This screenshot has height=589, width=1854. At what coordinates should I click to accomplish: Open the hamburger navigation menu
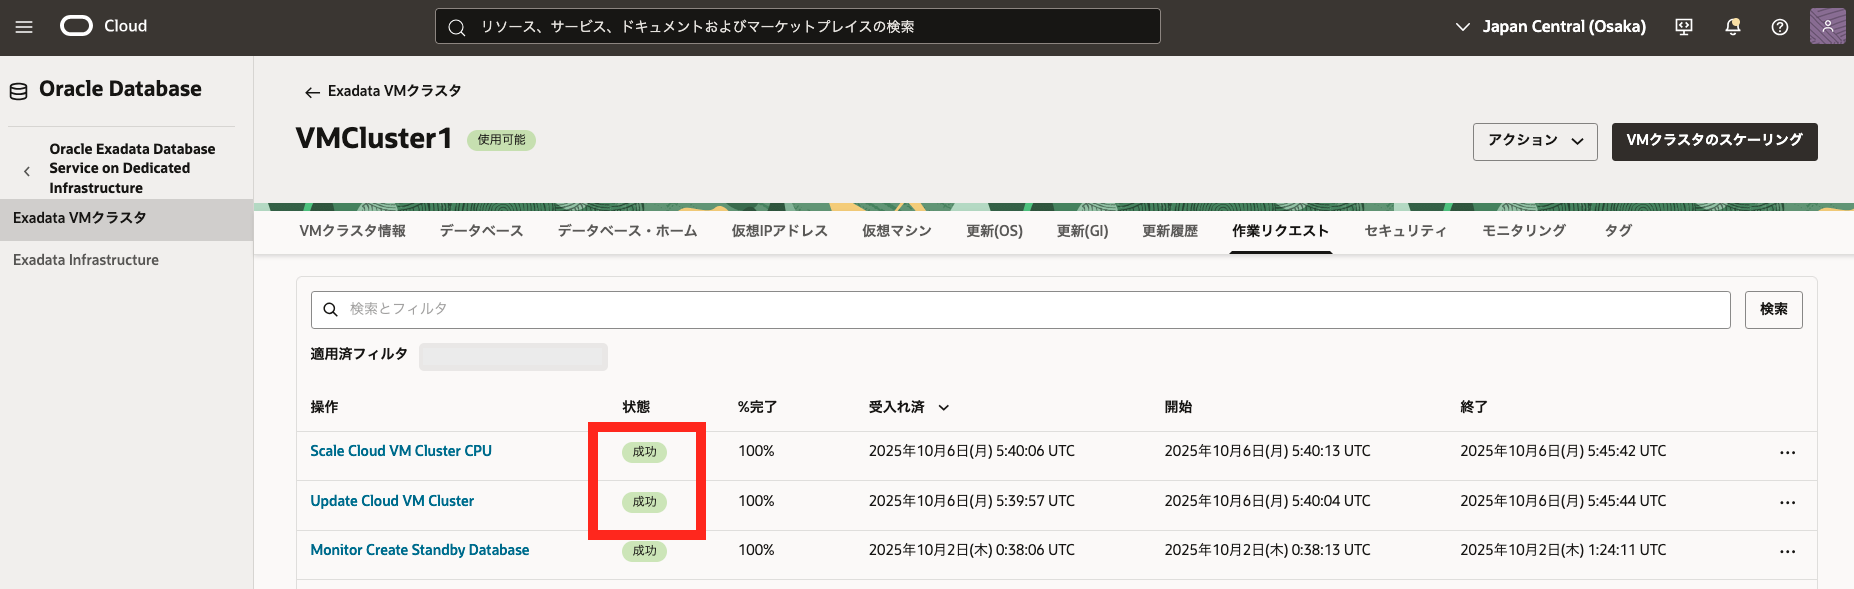point(24,27)
